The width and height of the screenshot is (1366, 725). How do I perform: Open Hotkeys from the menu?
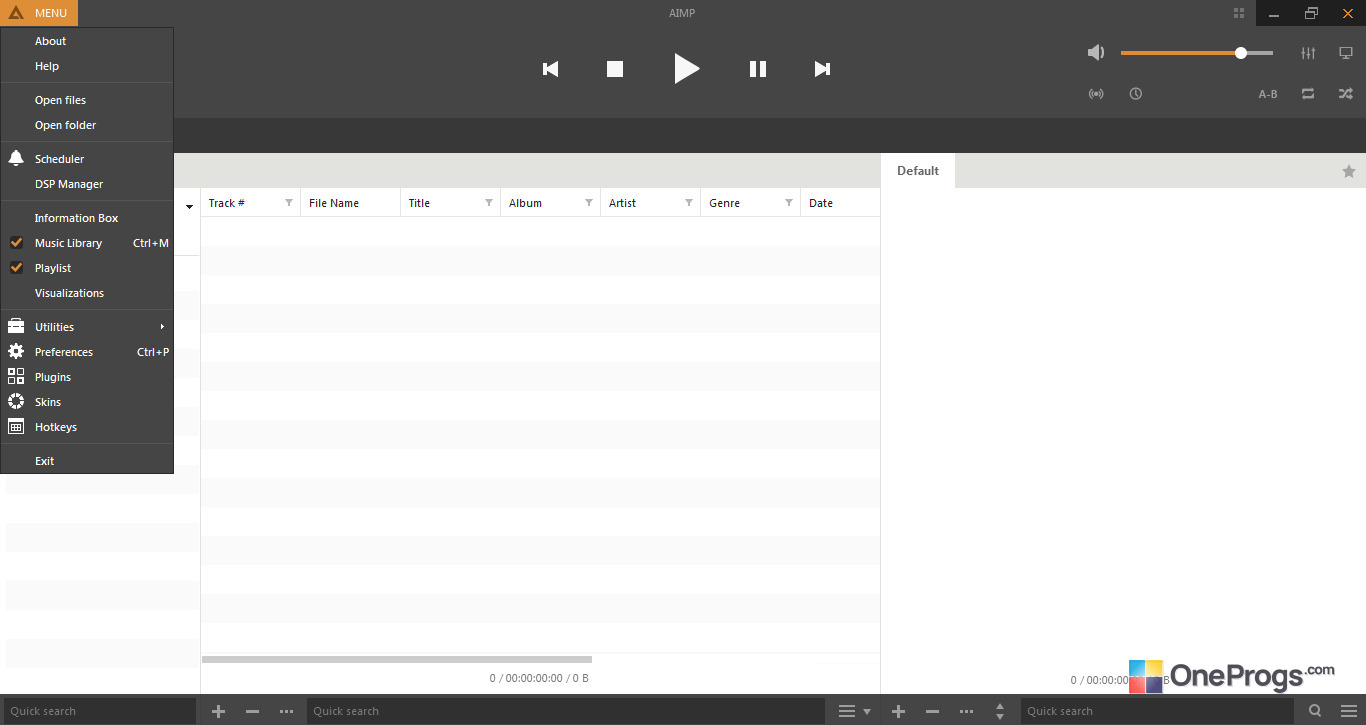87,427
